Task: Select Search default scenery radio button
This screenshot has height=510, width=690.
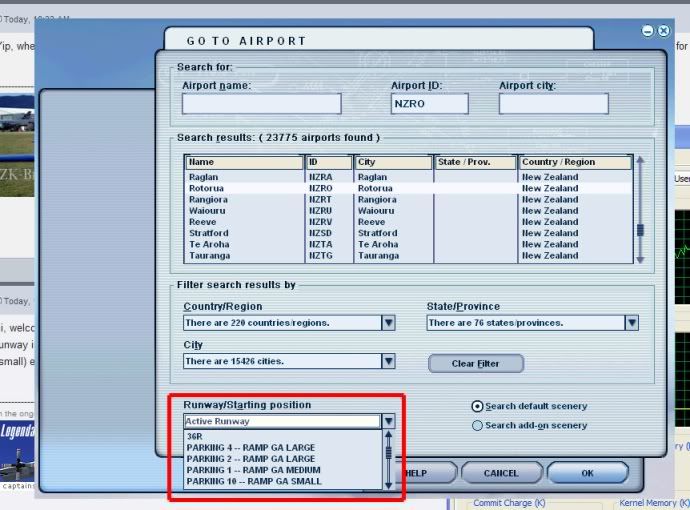Action: pyautogui.click(x=476, y=406)
